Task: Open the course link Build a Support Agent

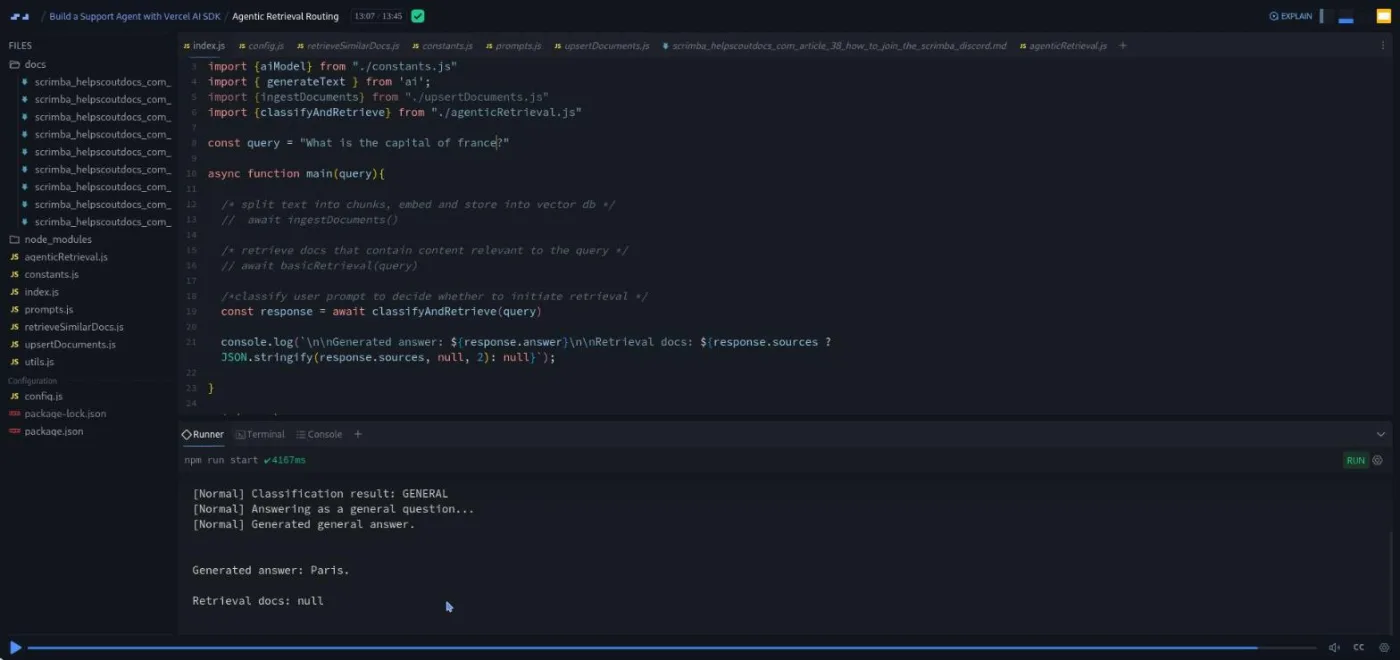Action: coord(135,16)
